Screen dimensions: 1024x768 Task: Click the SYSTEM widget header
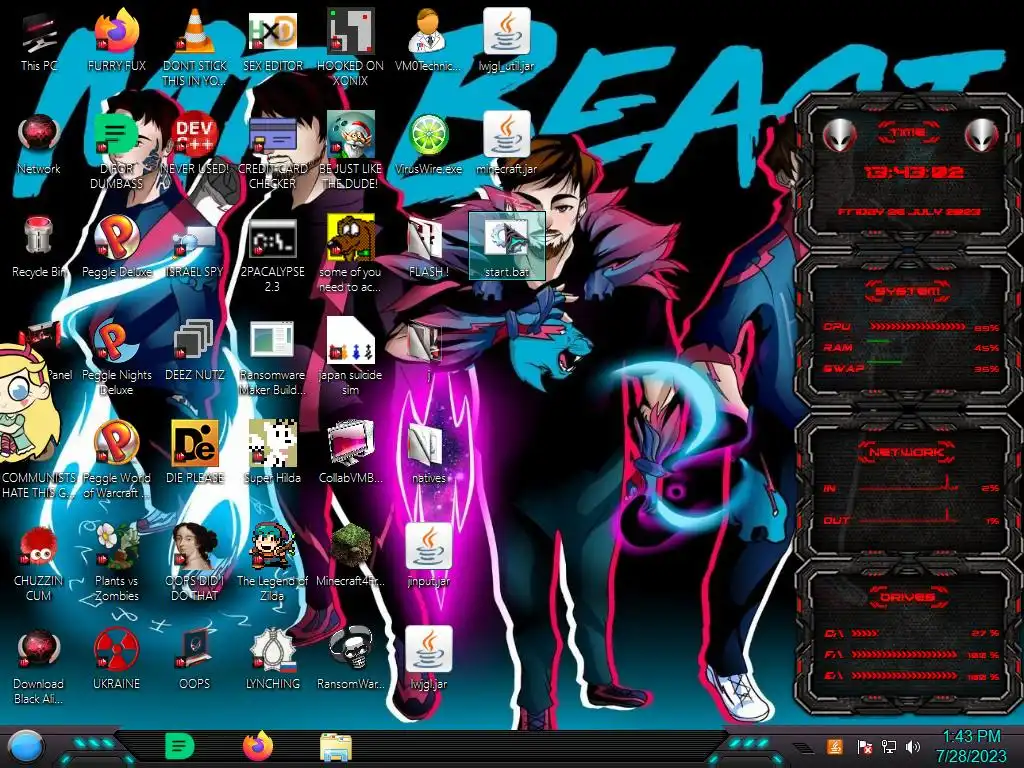908,291
